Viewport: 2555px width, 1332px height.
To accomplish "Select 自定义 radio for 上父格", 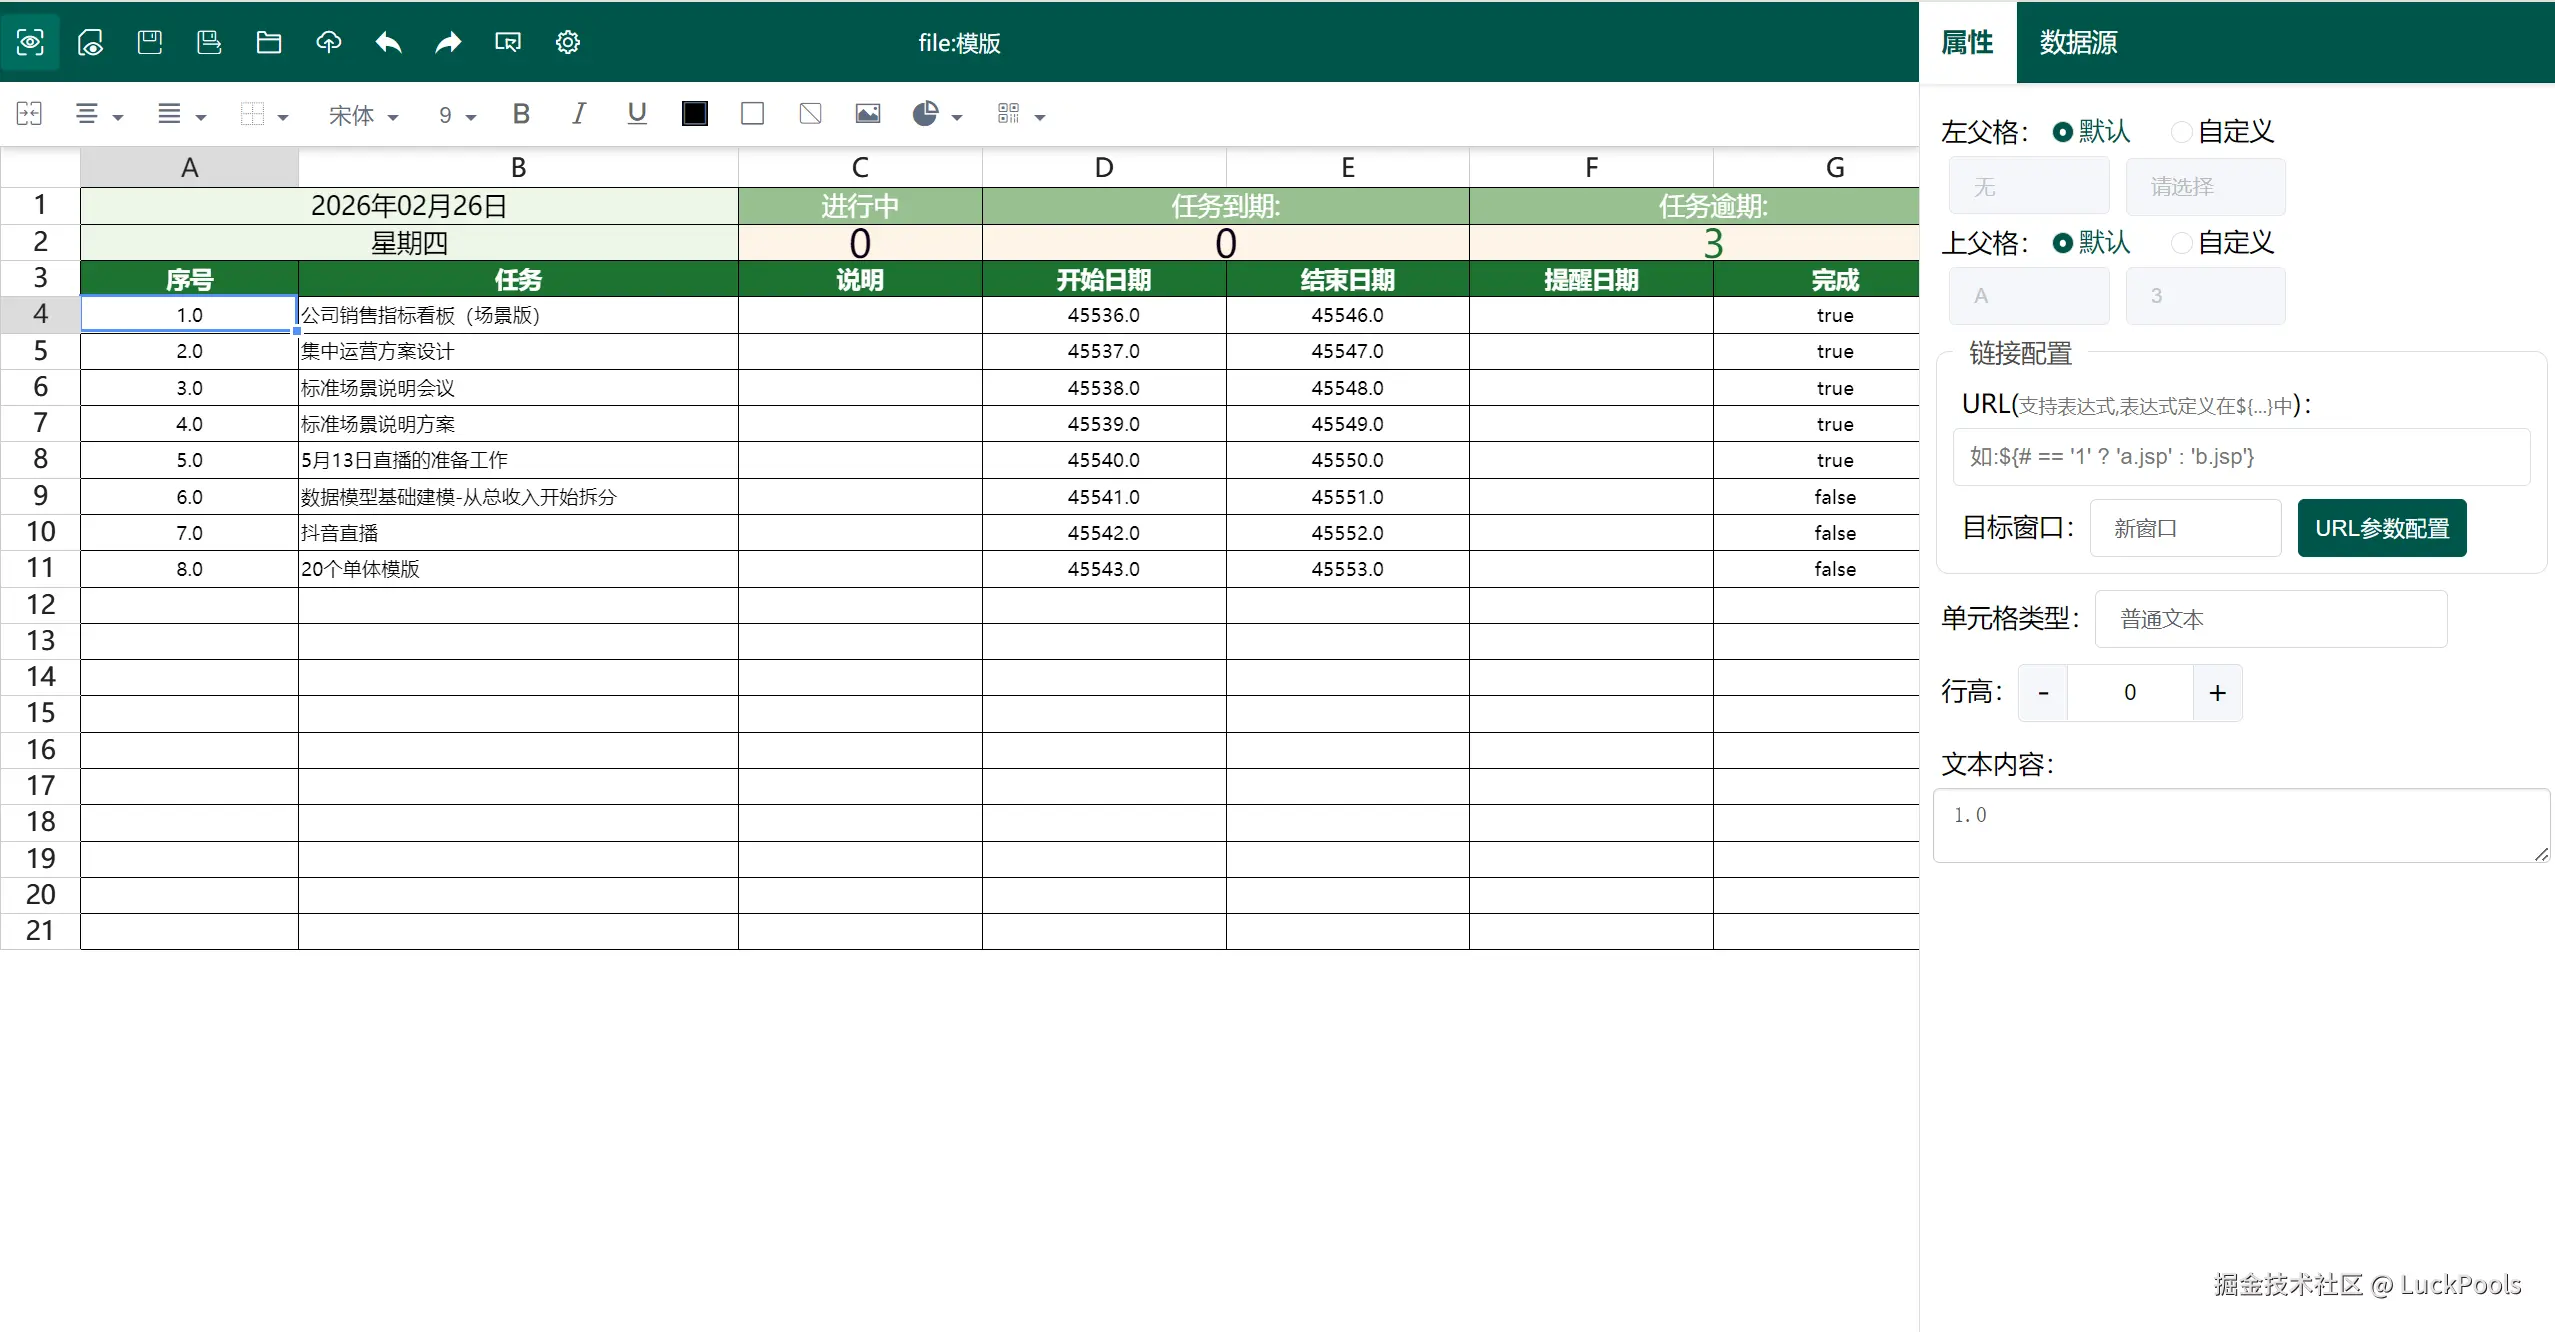I will pos(2182,243).
